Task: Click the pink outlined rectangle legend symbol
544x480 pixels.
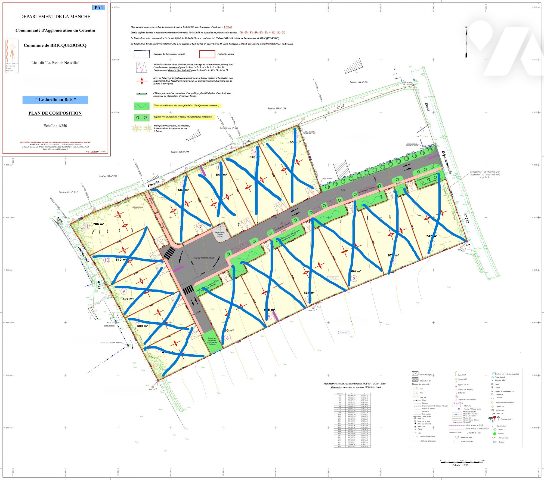Action: coord(207,54)
